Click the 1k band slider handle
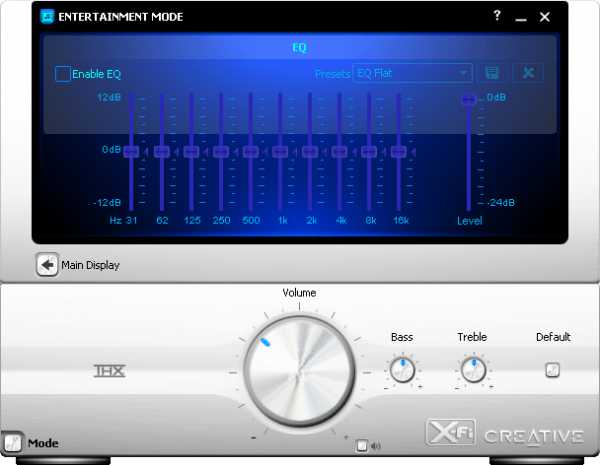 pos(280,152)
